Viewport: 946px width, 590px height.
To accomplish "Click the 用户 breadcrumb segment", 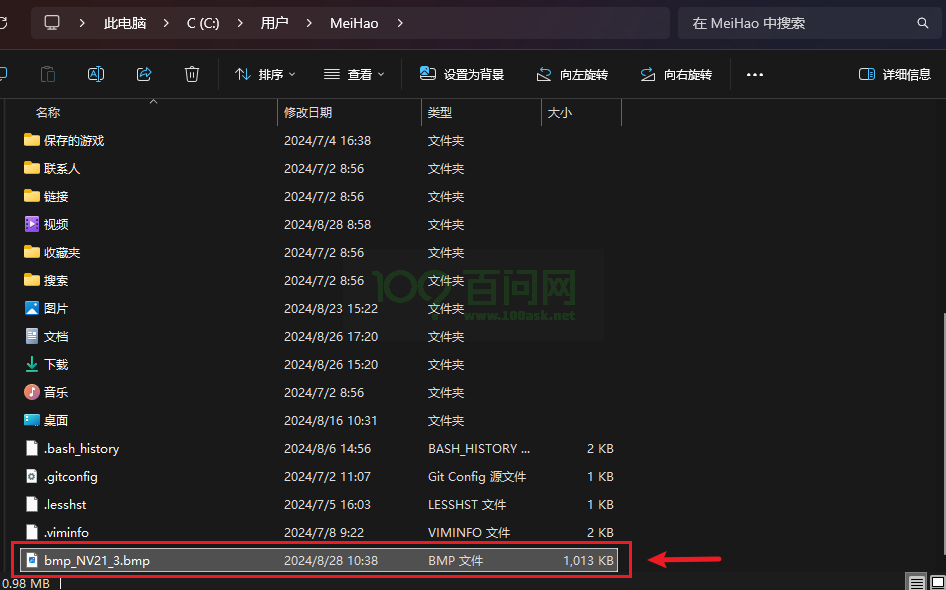I will (275, 23).
